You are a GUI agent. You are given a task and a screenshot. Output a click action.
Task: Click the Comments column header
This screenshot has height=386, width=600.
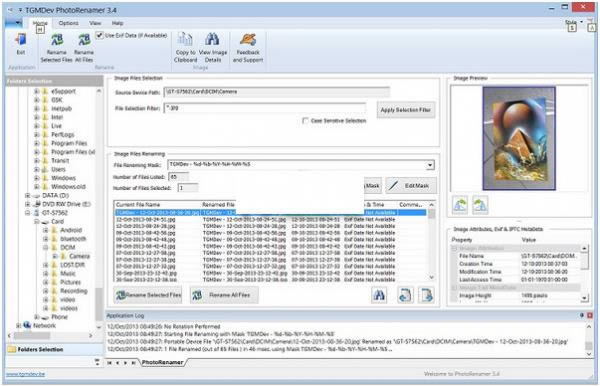411,205
